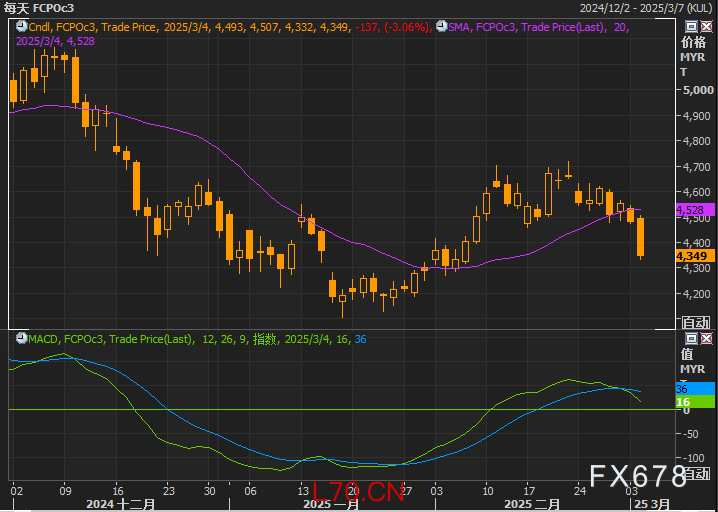Click the clock icon before SMA legend
This screenshot has width=718, height=512.
(441, 28)
